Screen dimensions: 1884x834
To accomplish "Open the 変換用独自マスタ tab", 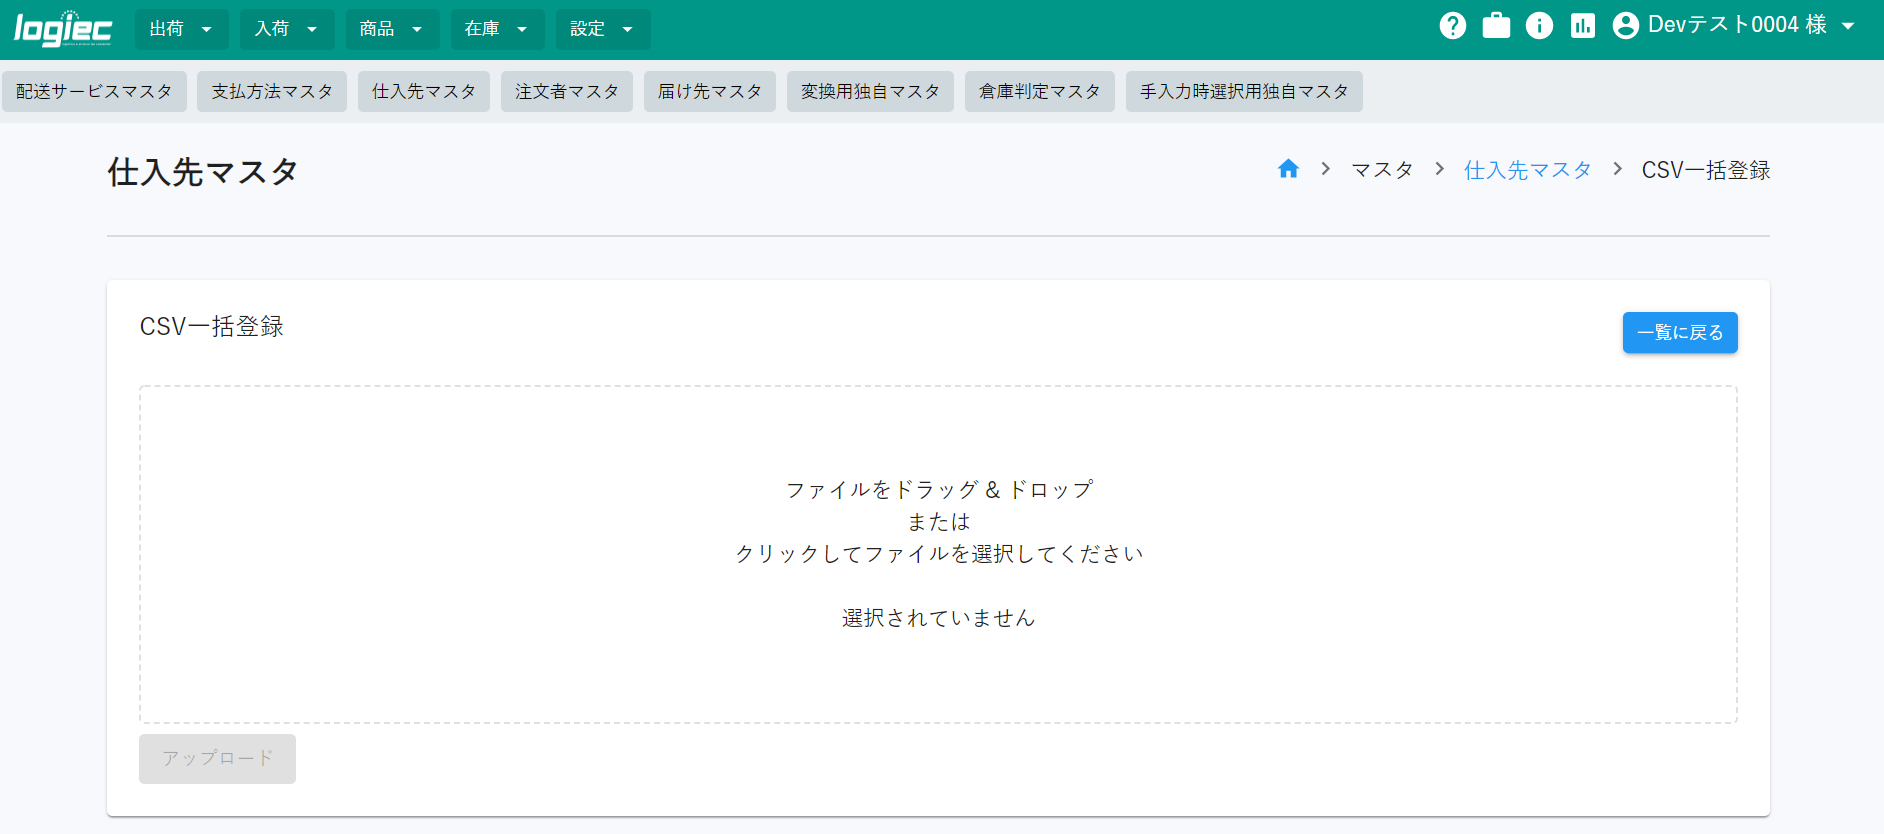I will [x=870, y=91].
